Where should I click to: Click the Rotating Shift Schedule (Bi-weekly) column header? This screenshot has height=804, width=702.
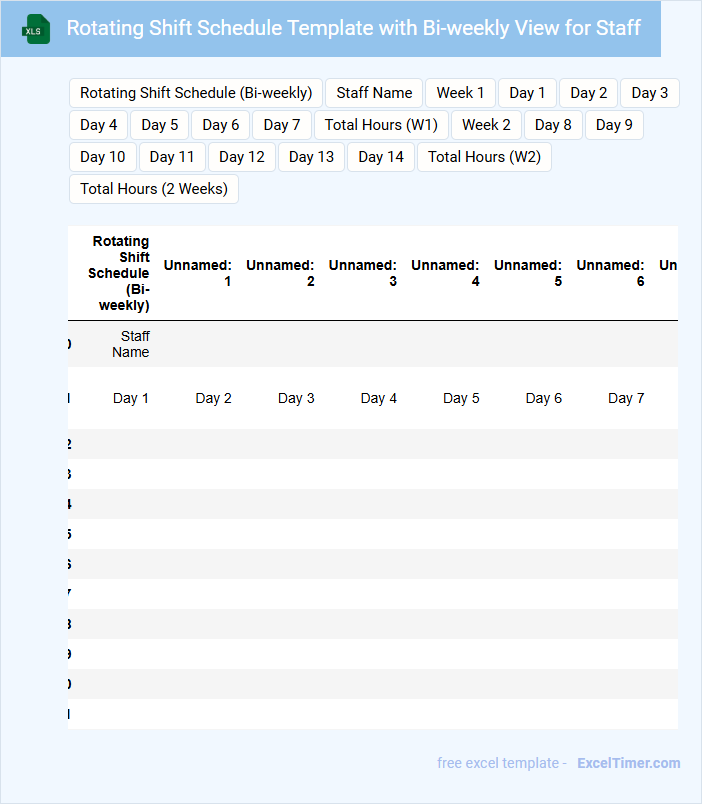(118, 273)
